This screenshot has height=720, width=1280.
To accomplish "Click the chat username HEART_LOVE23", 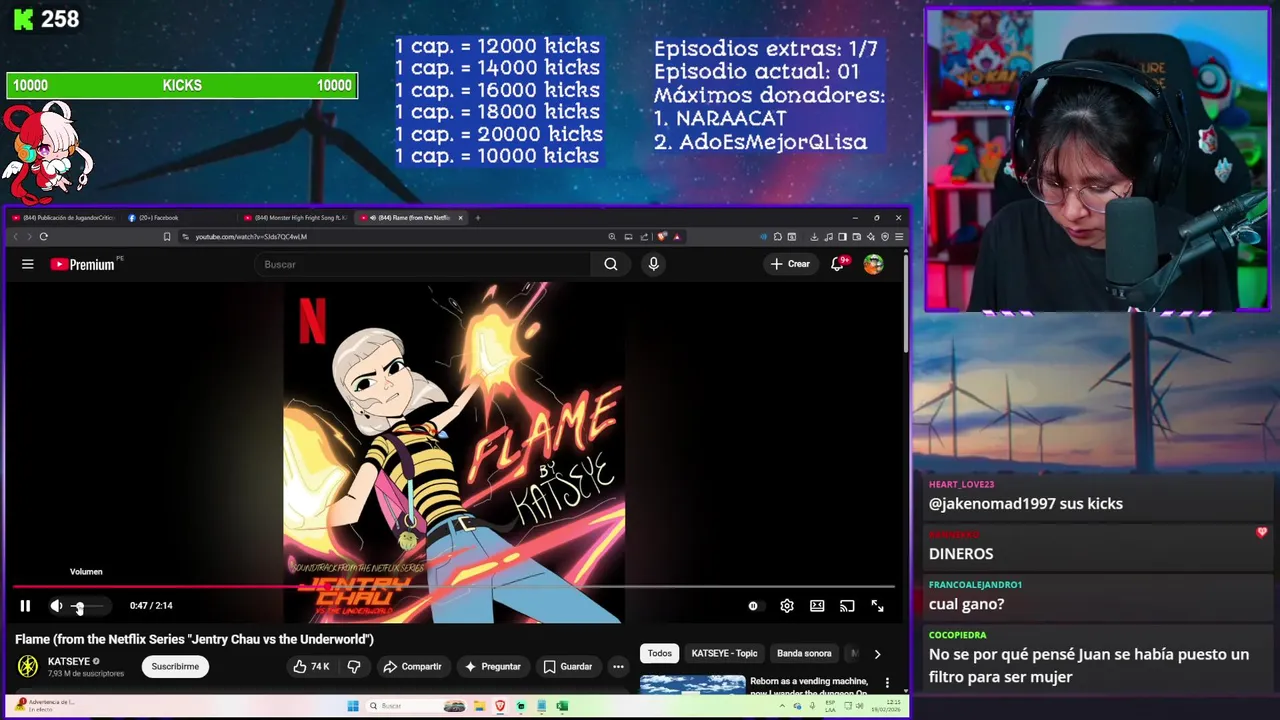I will [961, 484].
